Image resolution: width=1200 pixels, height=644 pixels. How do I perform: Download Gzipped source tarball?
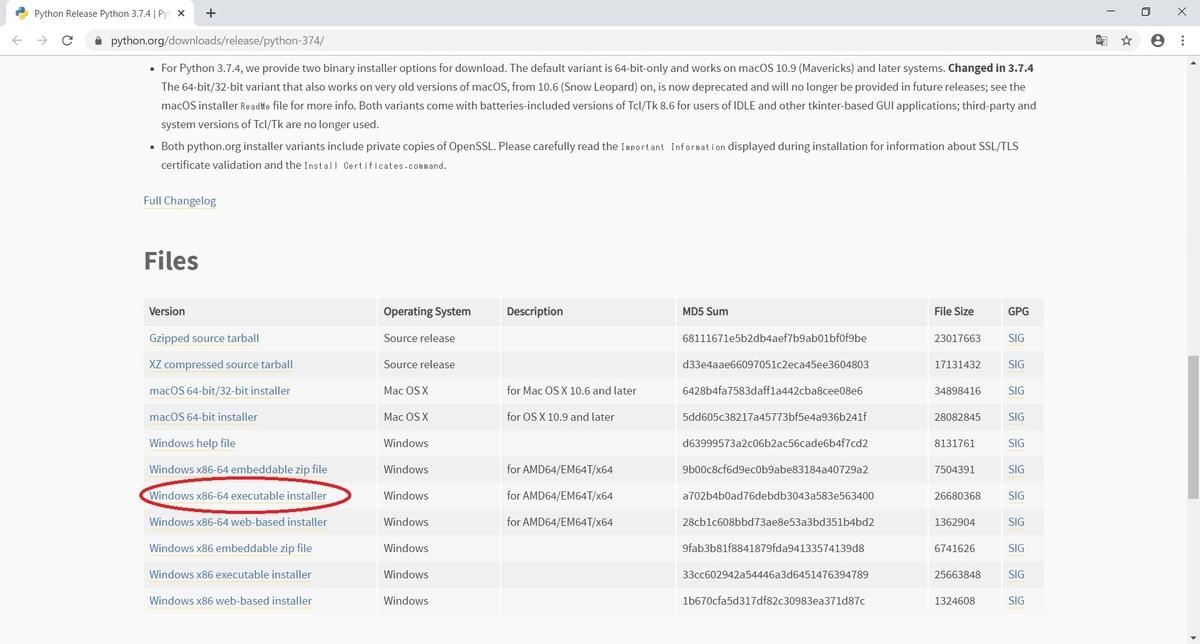click(204, 339)
